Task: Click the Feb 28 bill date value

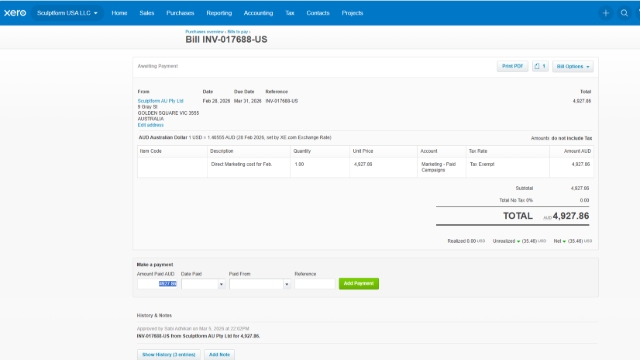Action: 216,101
